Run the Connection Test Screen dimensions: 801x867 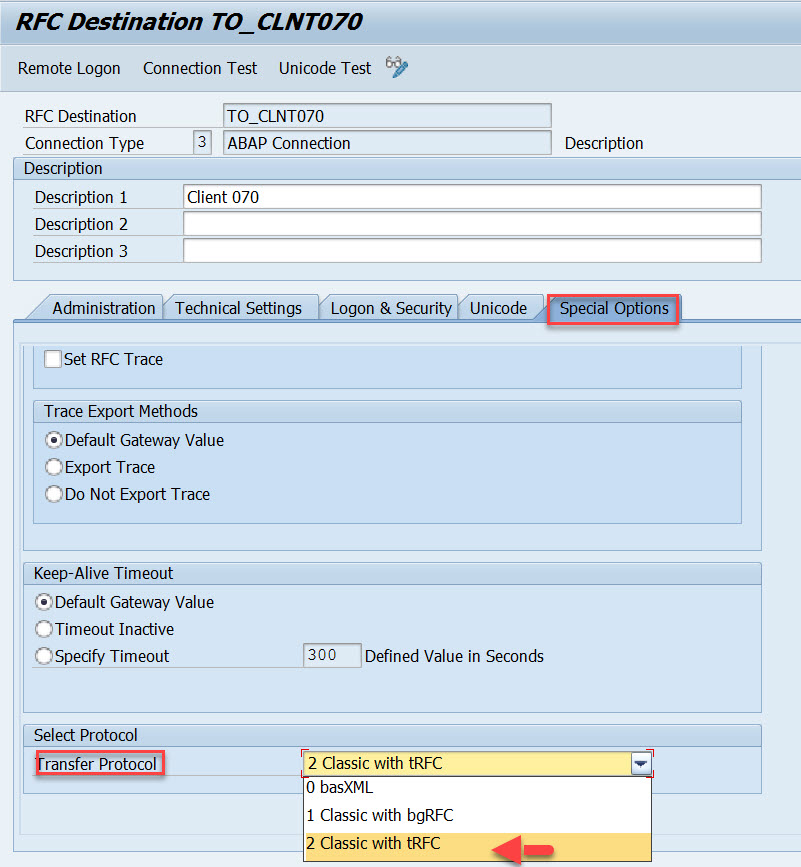[x=200, y=68]
